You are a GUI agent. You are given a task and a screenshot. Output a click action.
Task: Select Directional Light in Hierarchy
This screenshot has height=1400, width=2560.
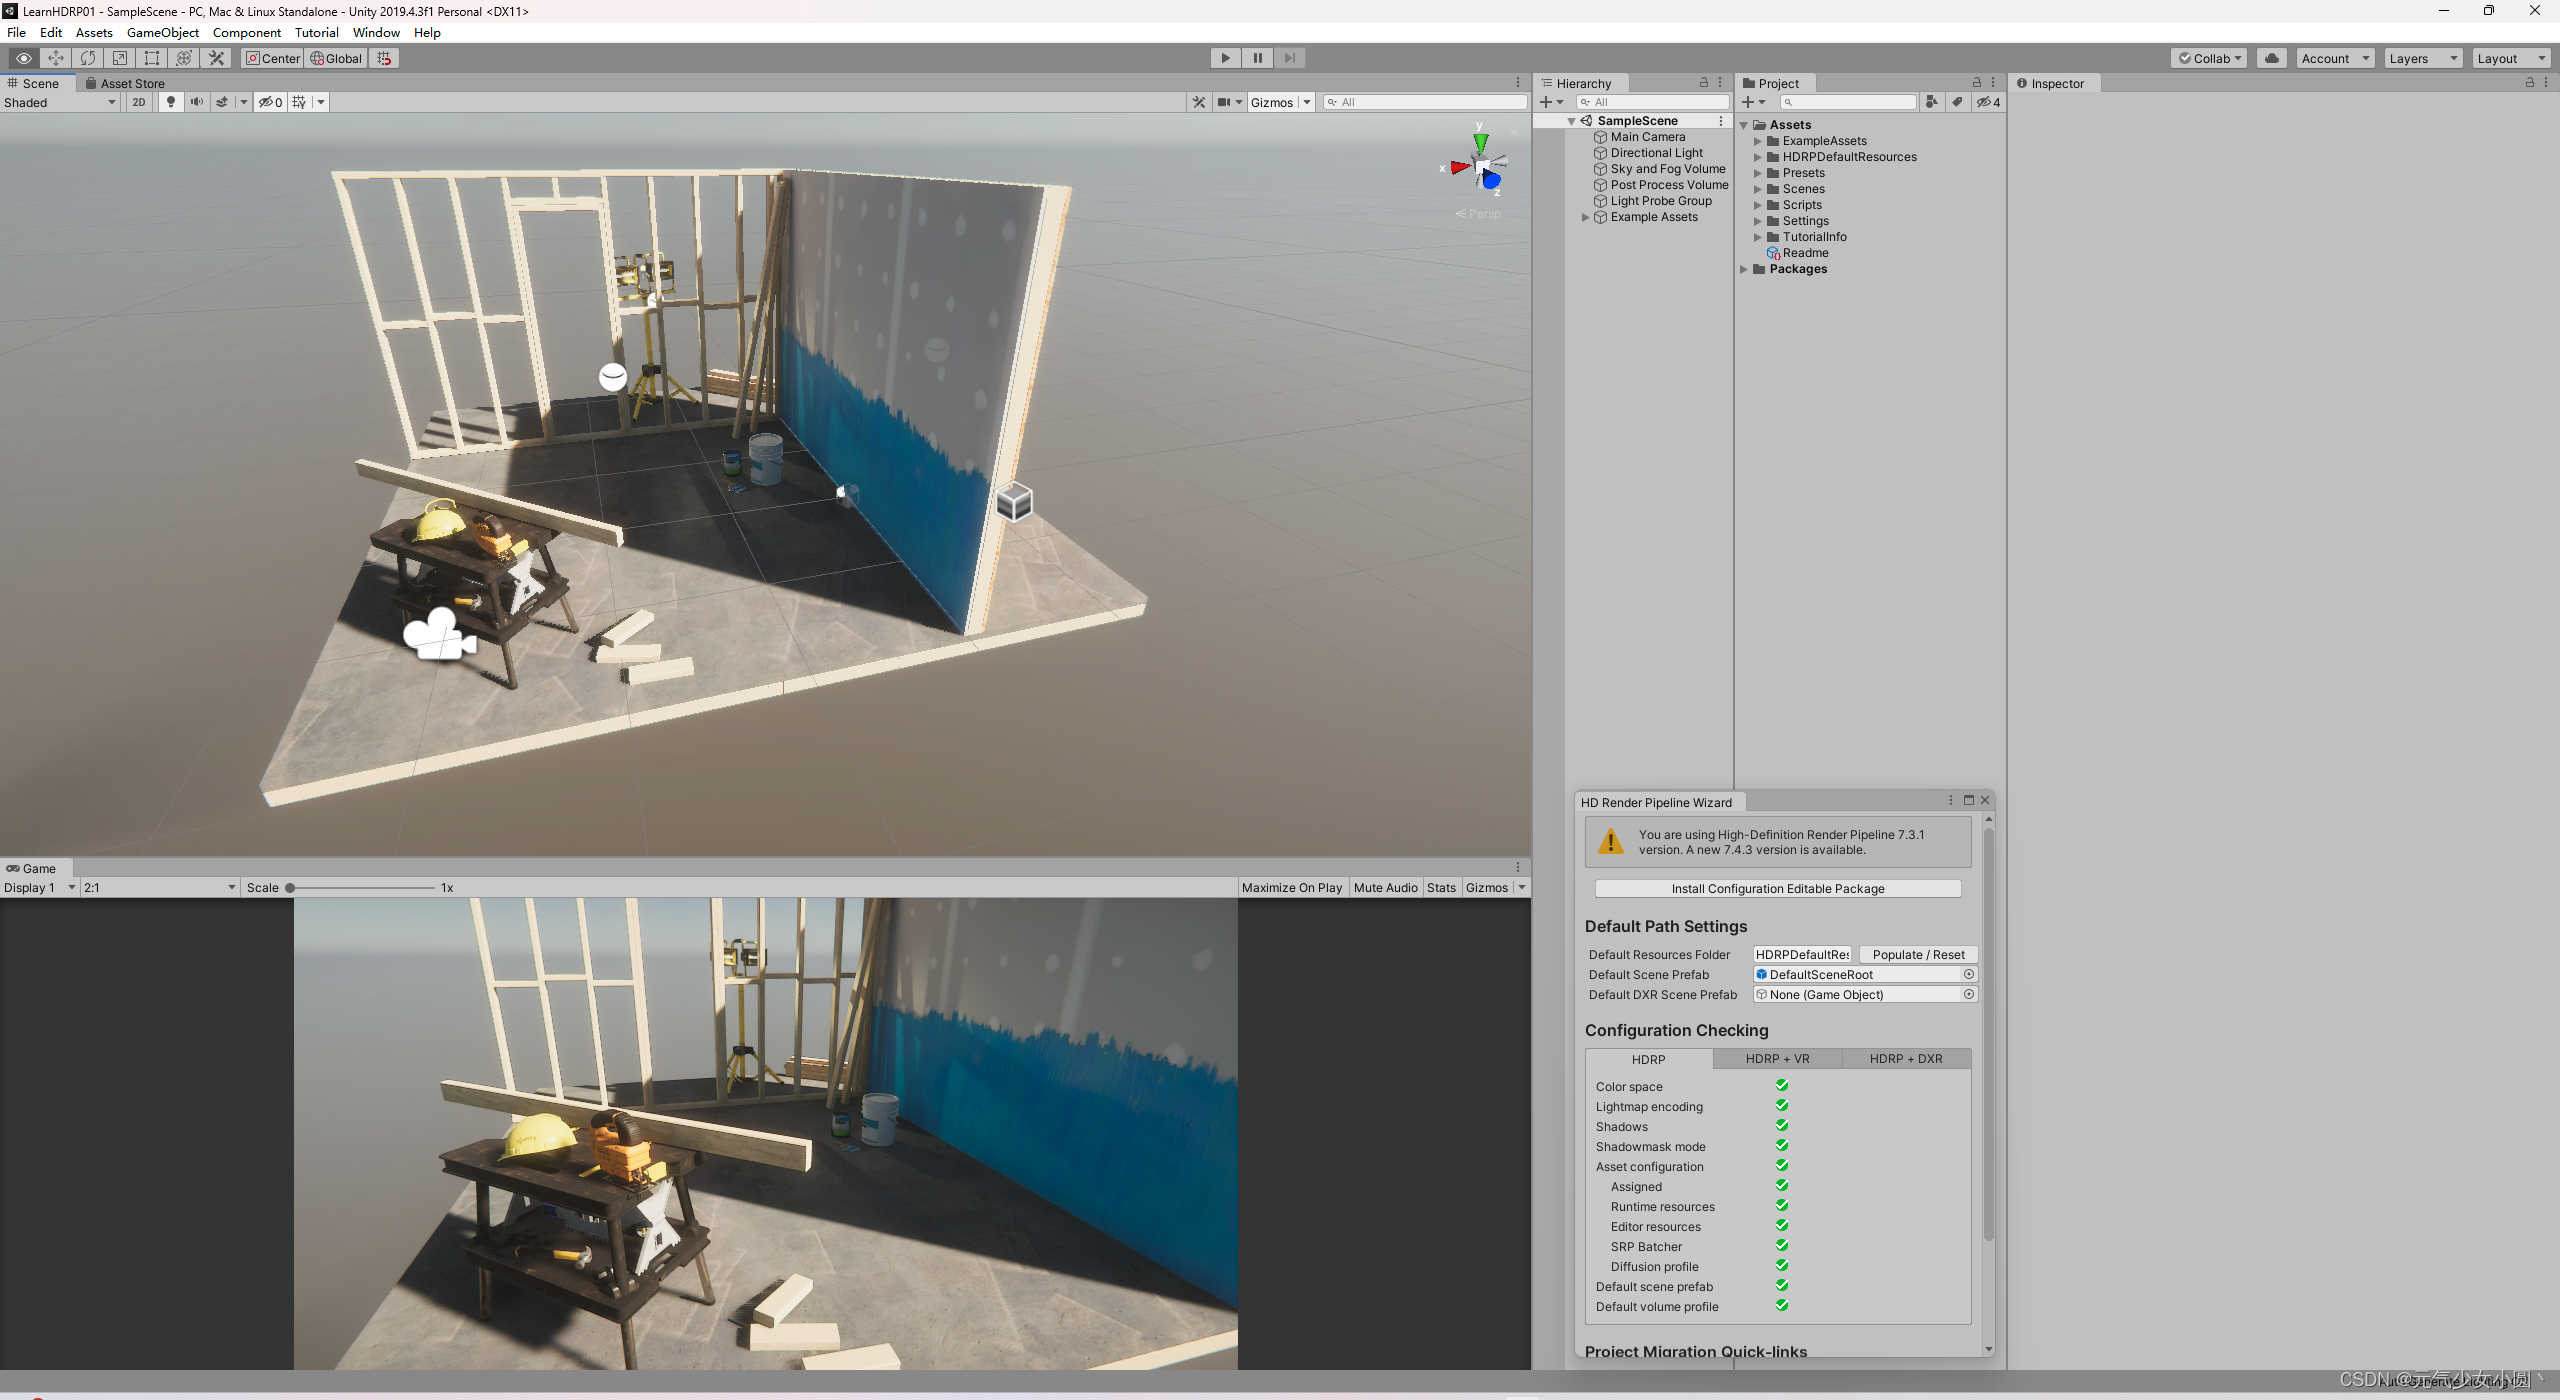(x=1656, y=153)
